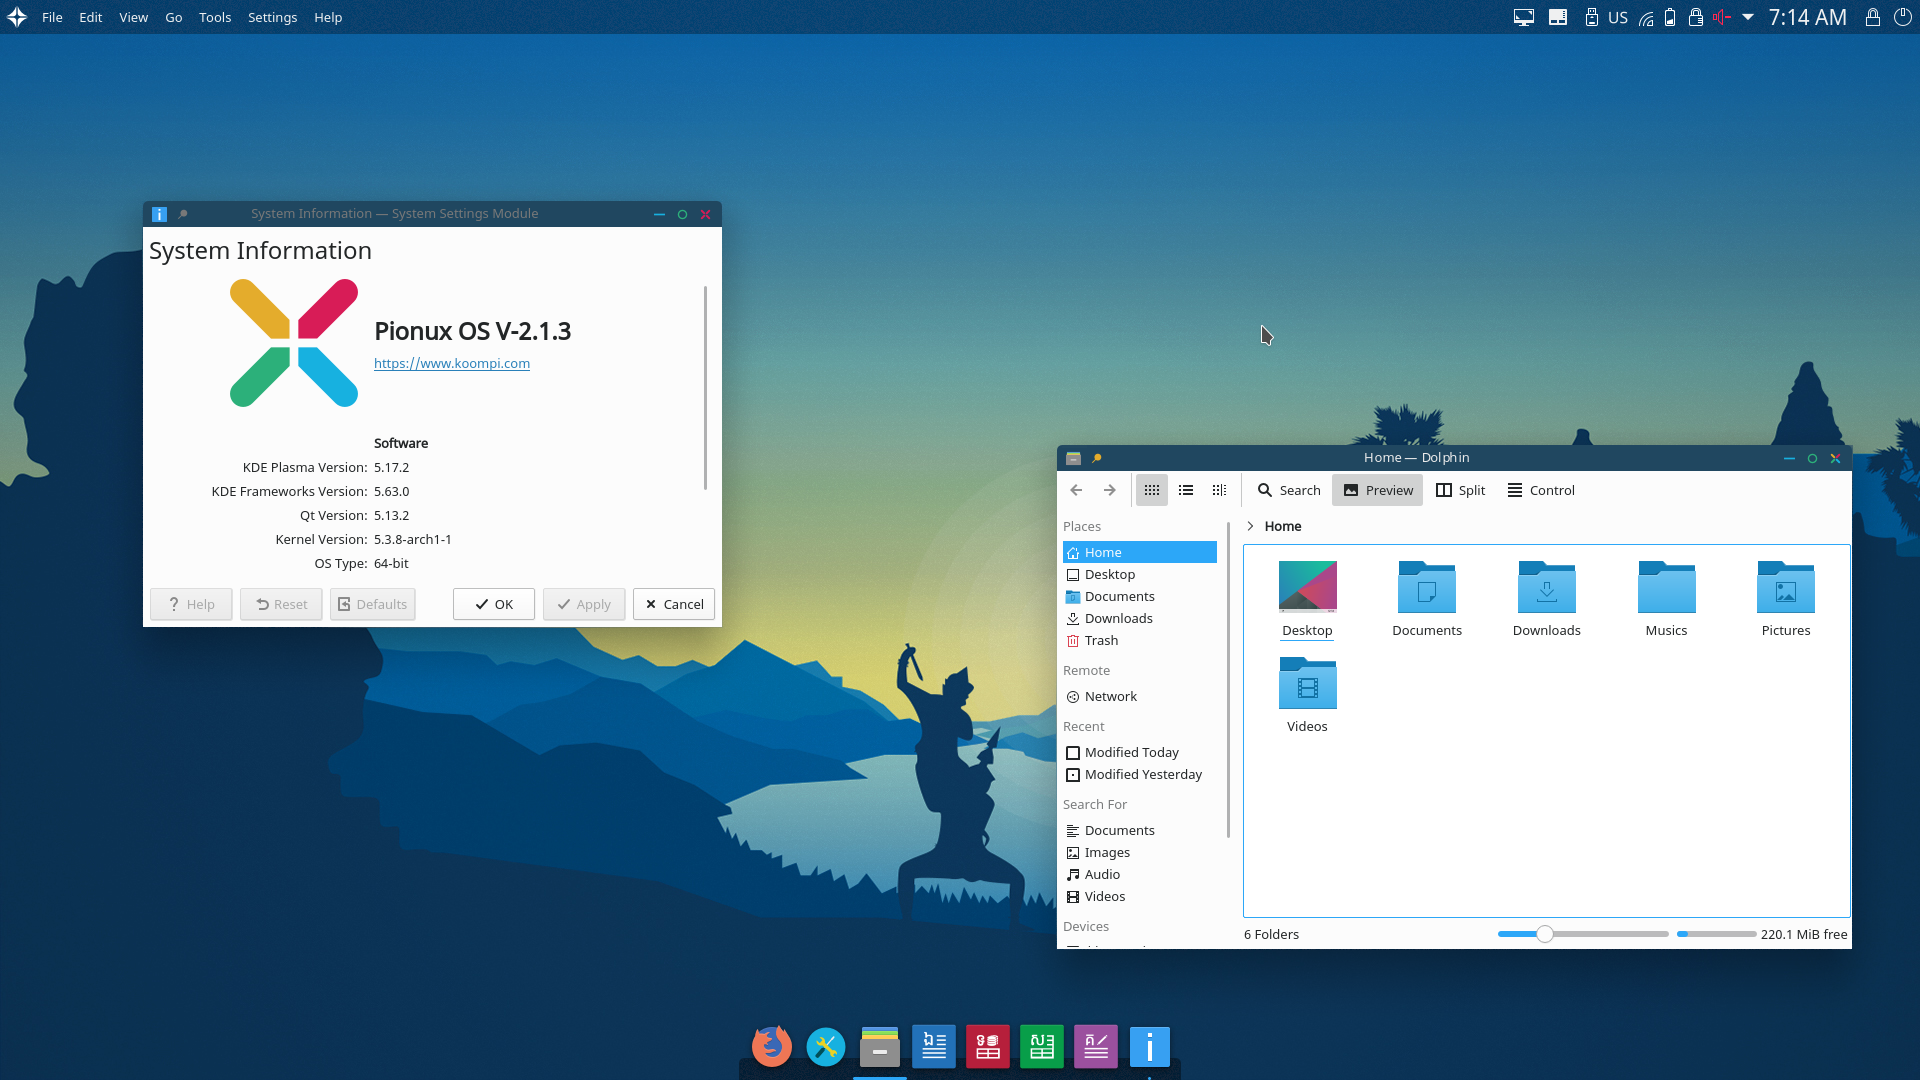Open the Control menu dropdown
This screenshot has height=1080, width=1920.
1541,490
